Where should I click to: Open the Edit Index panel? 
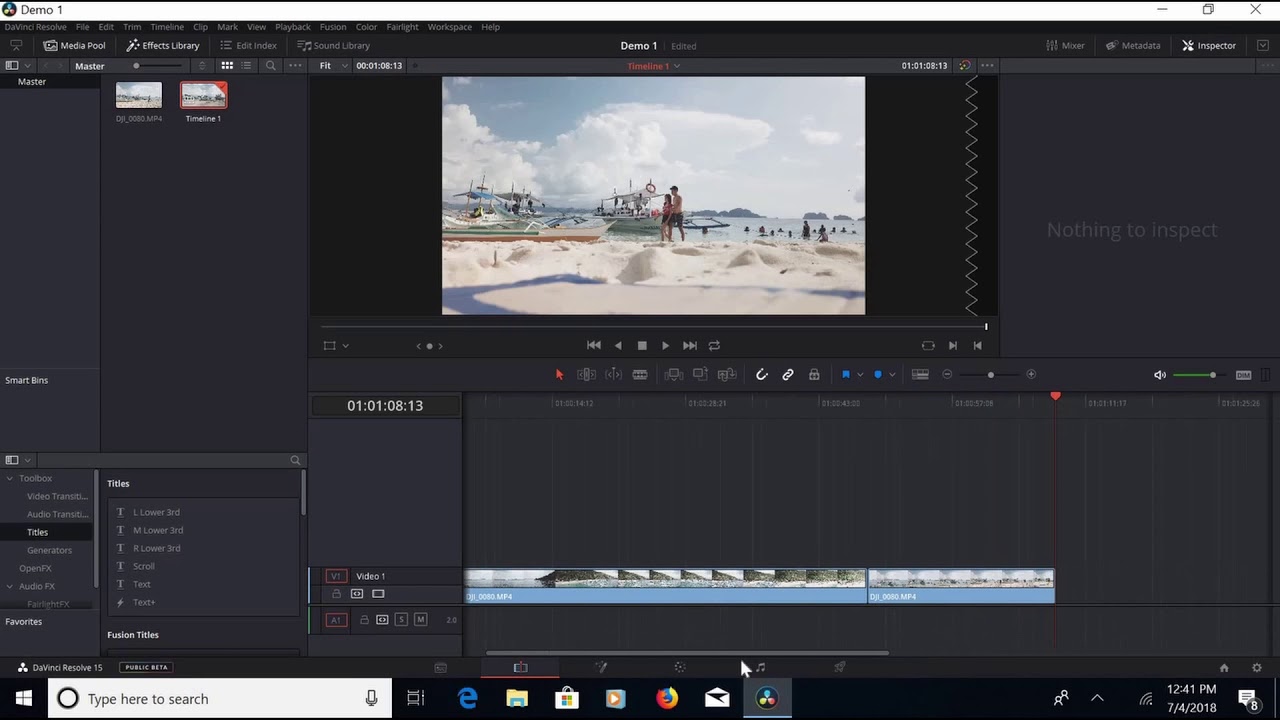pyautogui.click(x=248, y=45)
